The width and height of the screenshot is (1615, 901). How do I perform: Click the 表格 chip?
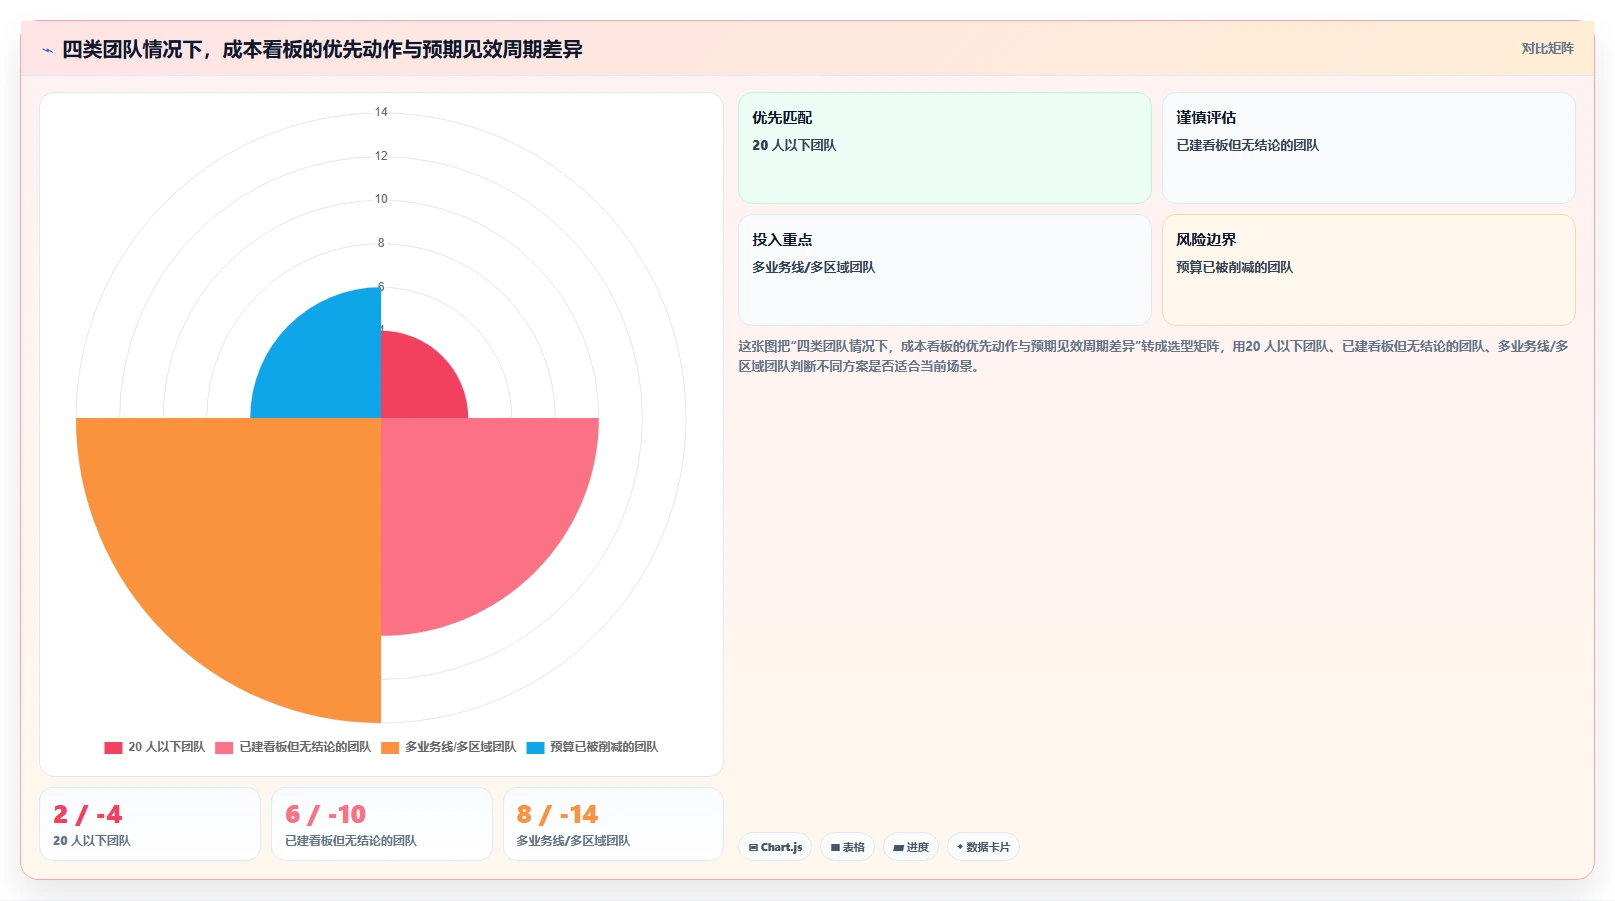click(x=848, y=847)
